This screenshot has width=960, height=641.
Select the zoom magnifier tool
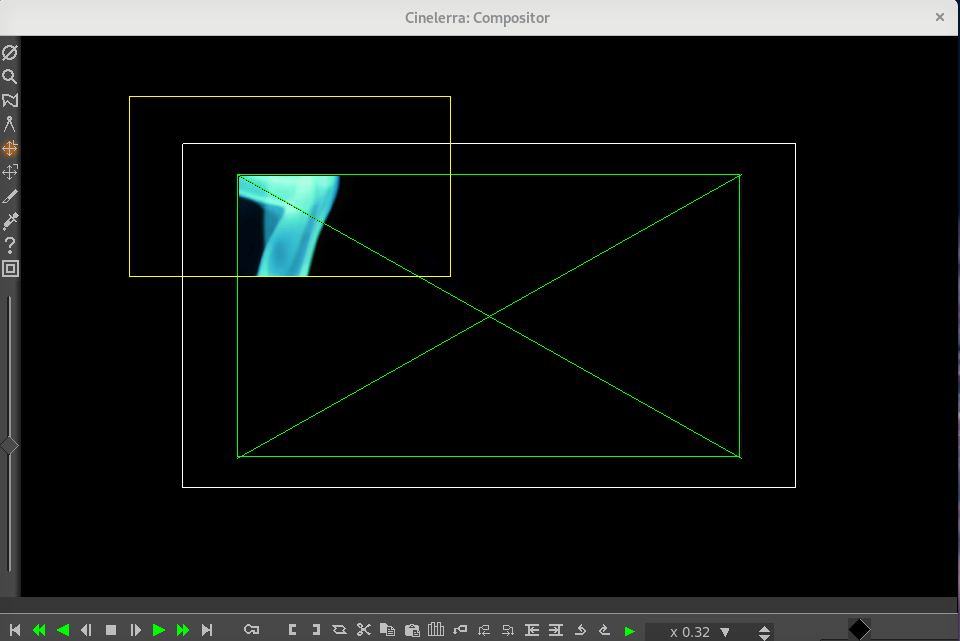(10, 76)
